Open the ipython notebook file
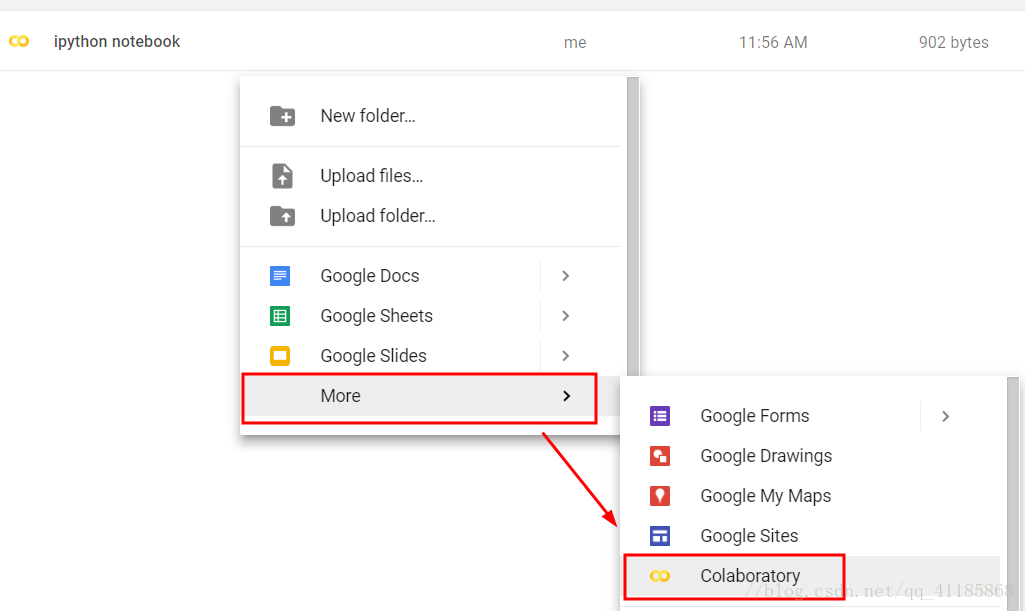This screenshot has width=1025, height=611. tap(117, 42)
